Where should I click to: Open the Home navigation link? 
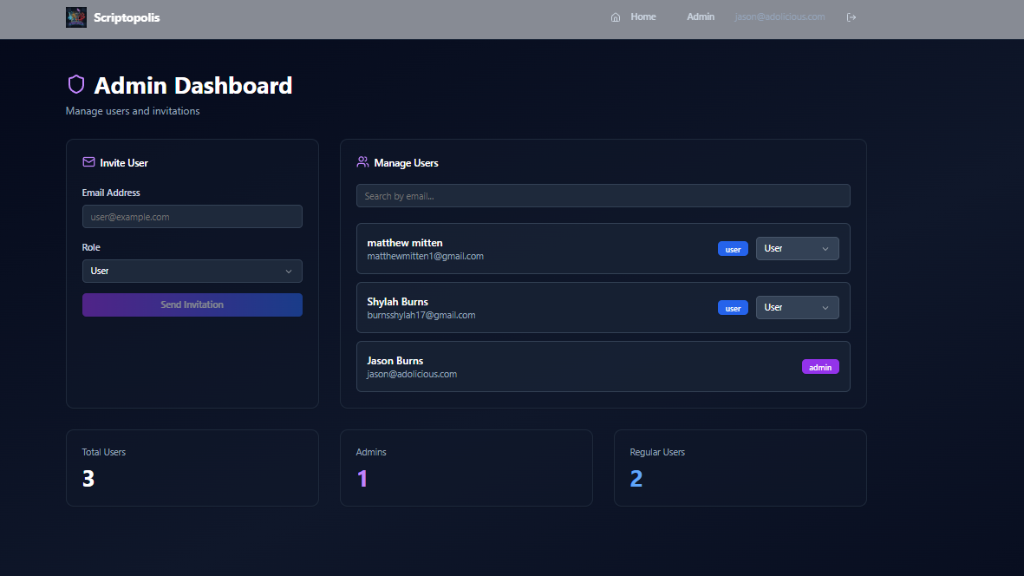point(643,17)
